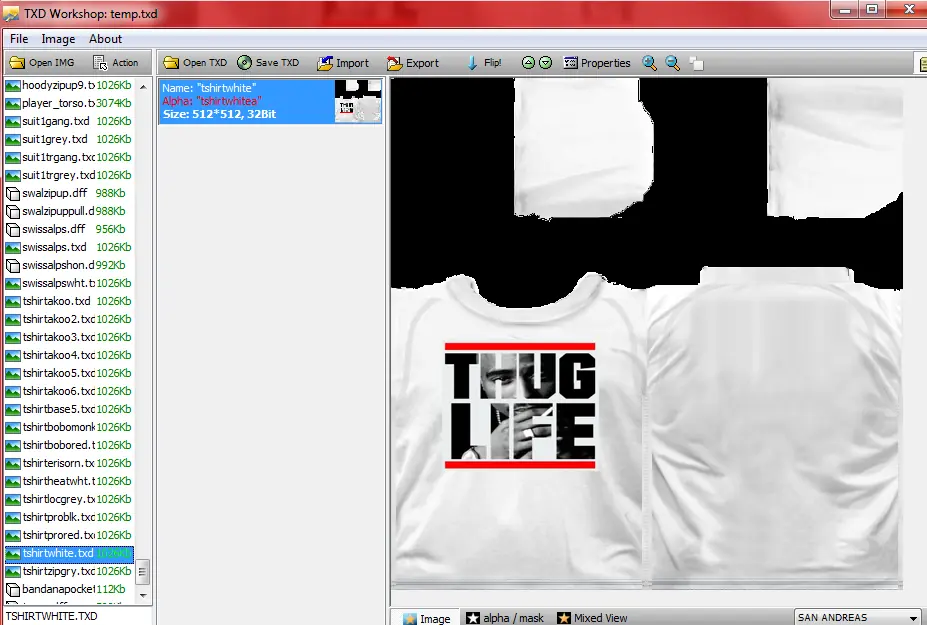Click file list scrollbar up arrow
927x625 pixels.
(143, 86)
